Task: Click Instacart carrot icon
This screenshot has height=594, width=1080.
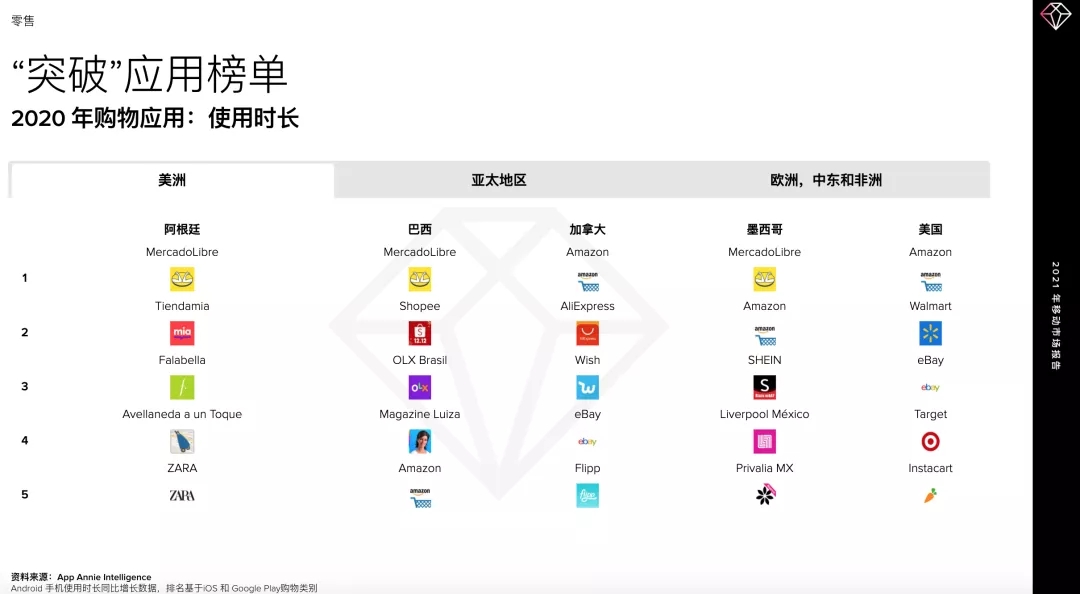Action: [931, 495]
